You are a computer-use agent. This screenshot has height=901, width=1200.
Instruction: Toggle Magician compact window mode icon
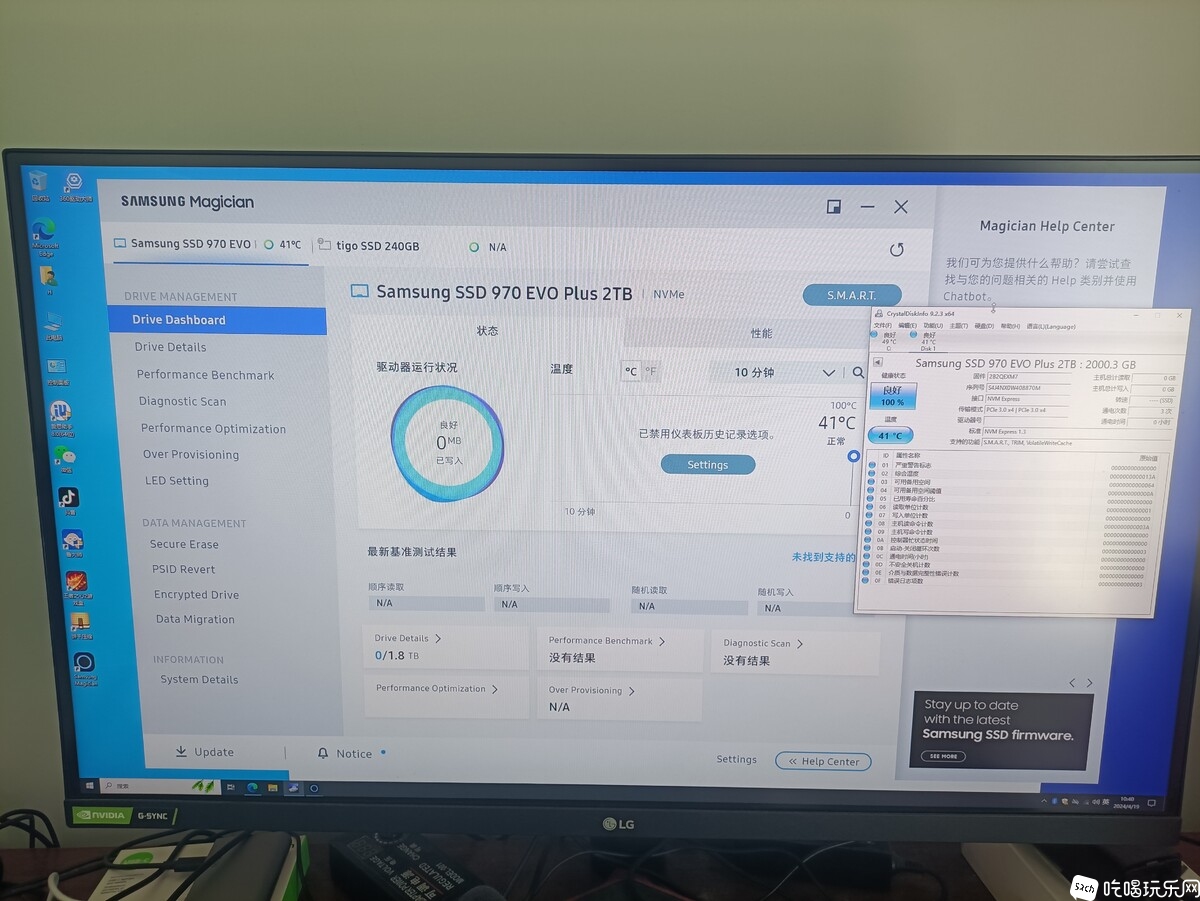(834, 206)
